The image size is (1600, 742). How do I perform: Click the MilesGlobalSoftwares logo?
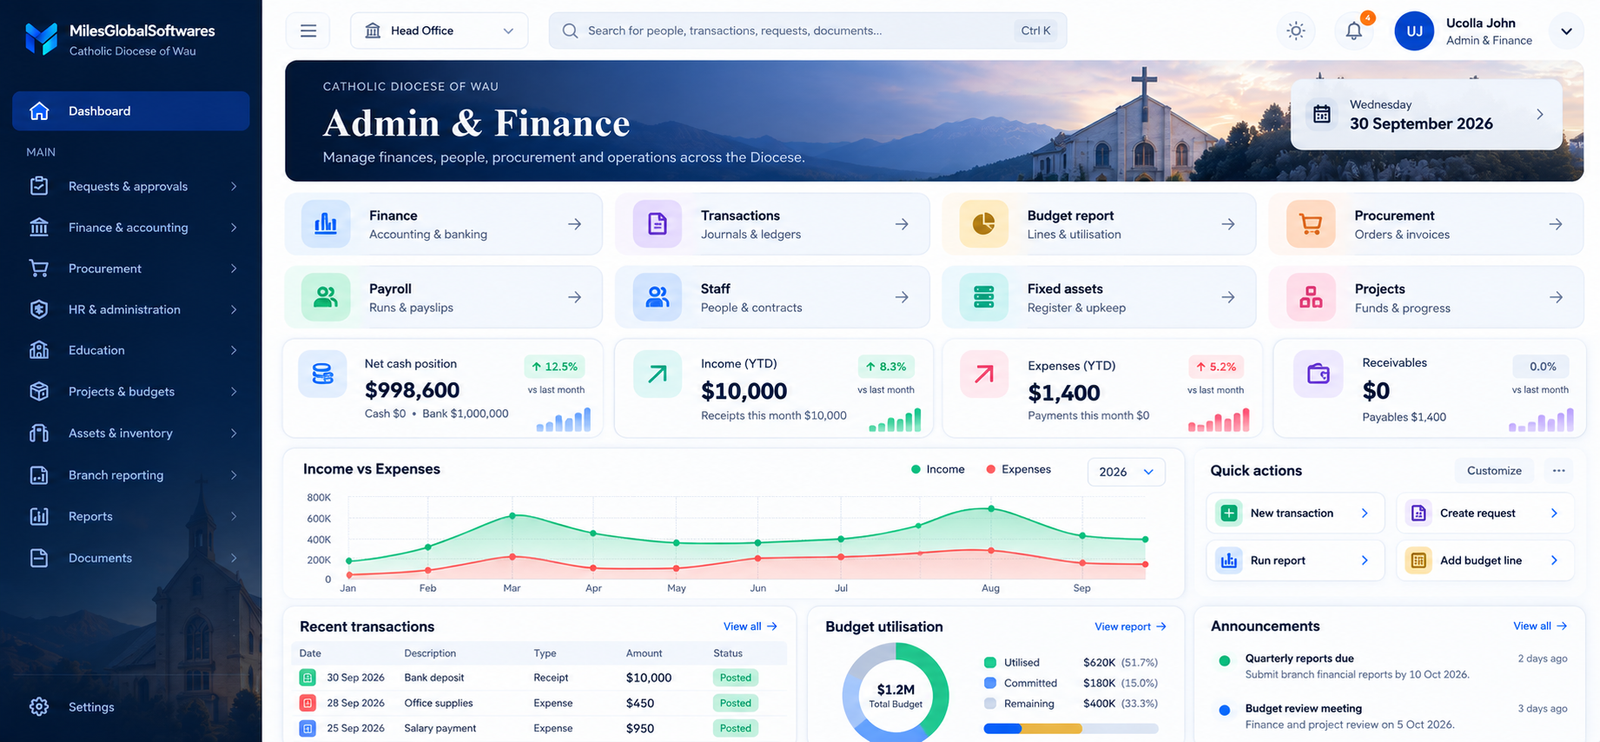(41, 38)
